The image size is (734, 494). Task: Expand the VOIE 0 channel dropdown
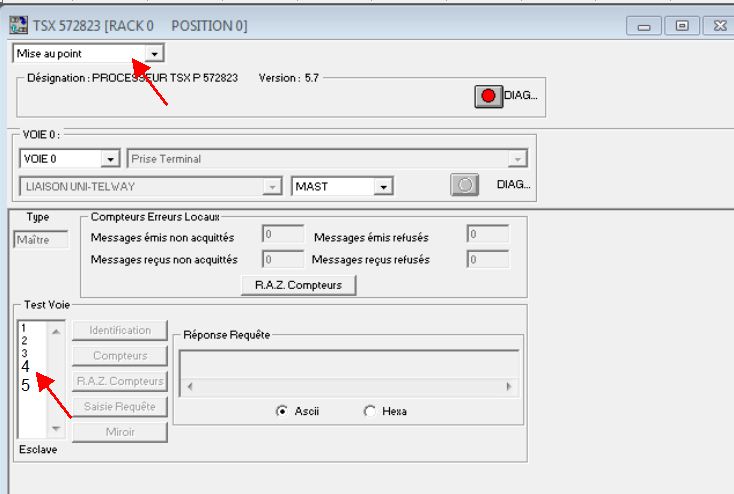tap(110, 159)
